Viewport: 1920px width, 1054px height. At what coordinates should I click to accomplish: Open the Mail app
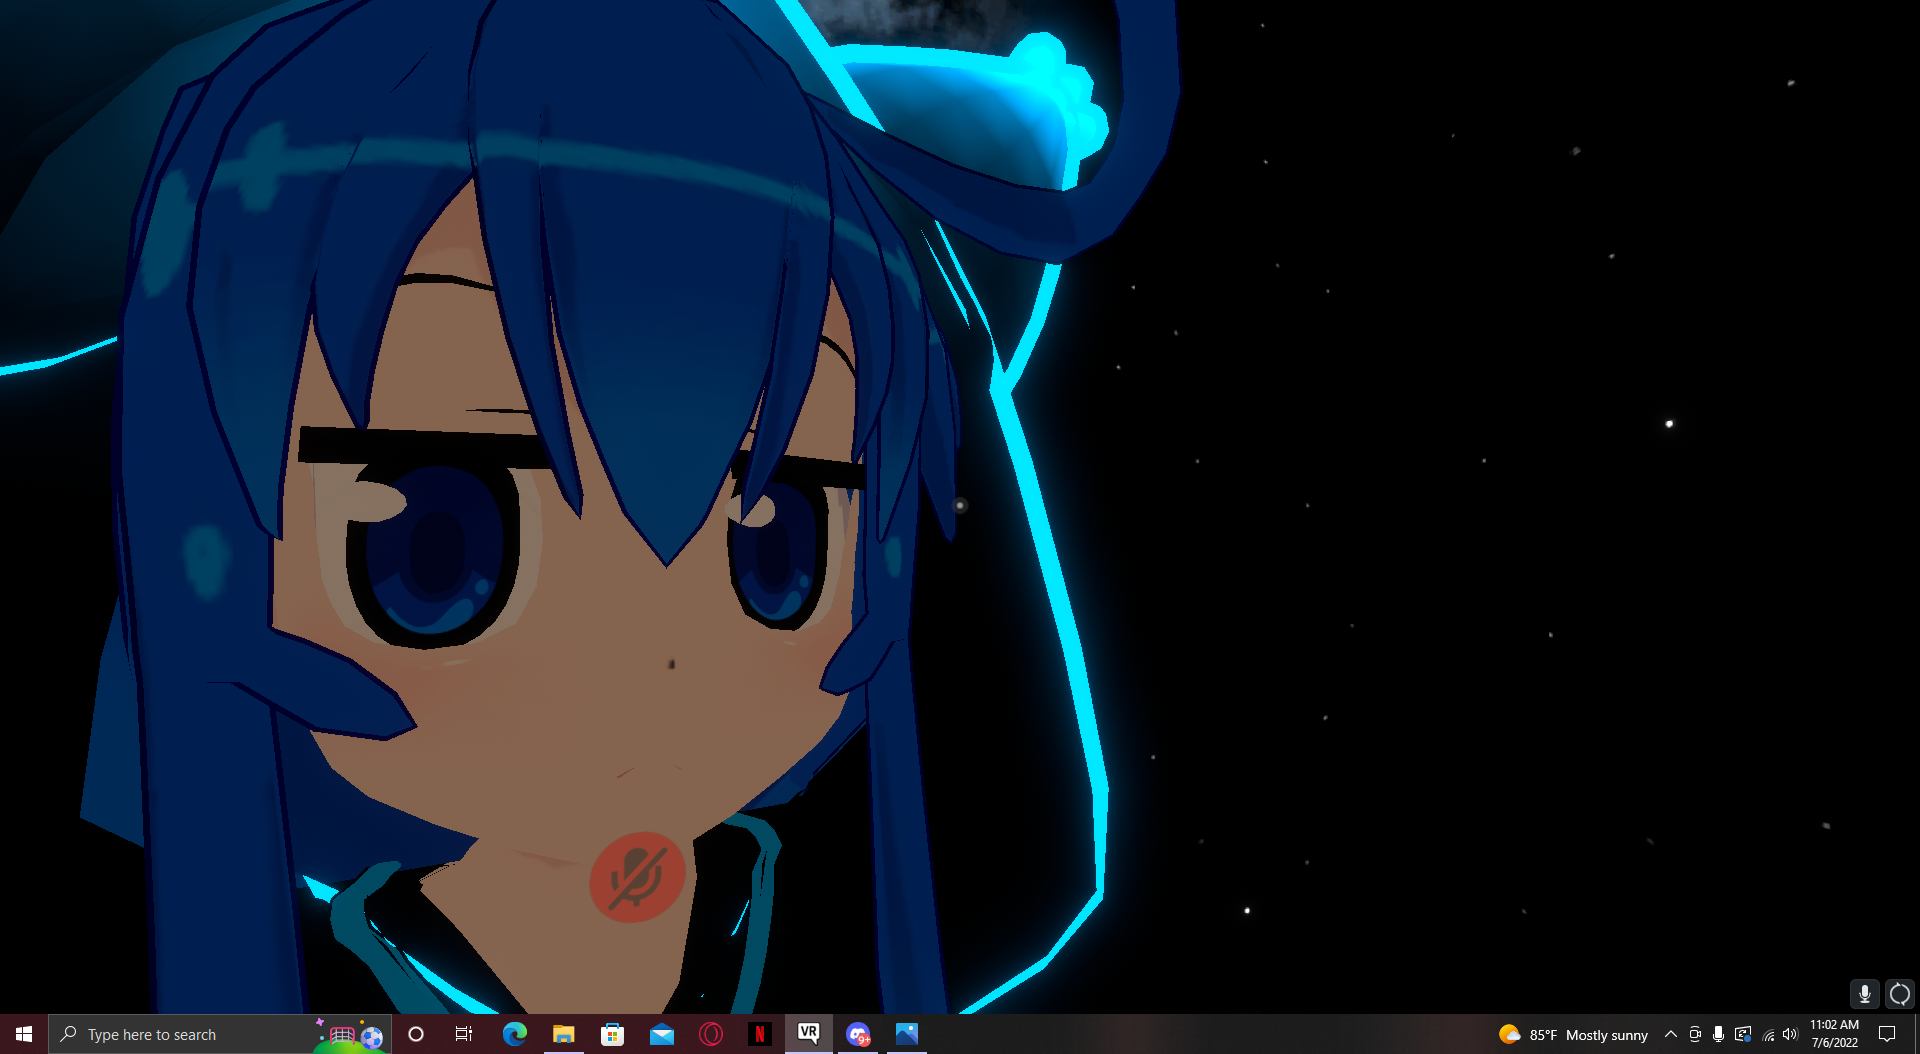[661, 1034]
